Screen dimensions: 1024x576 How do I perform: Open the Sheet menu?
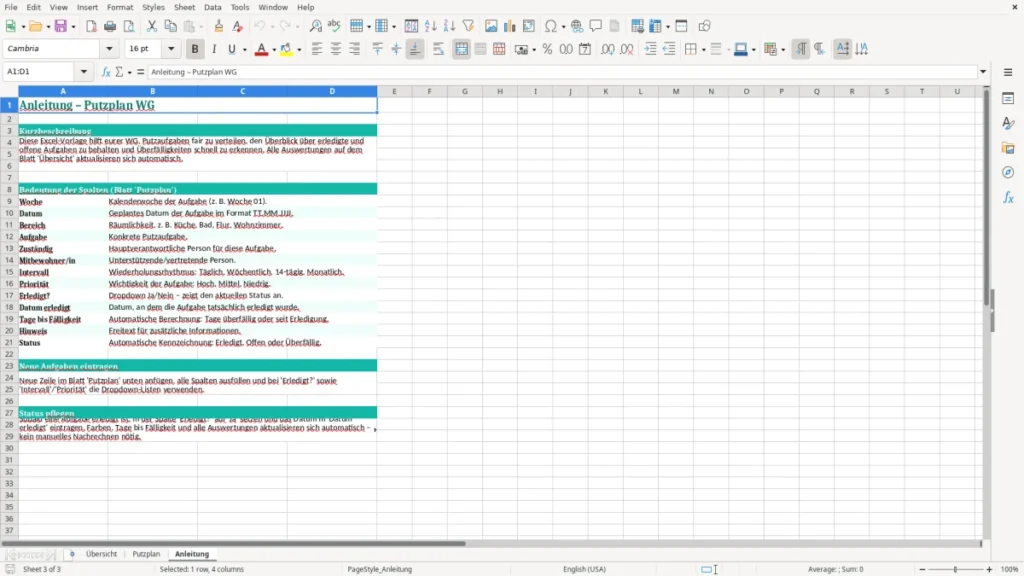(184, 7)
